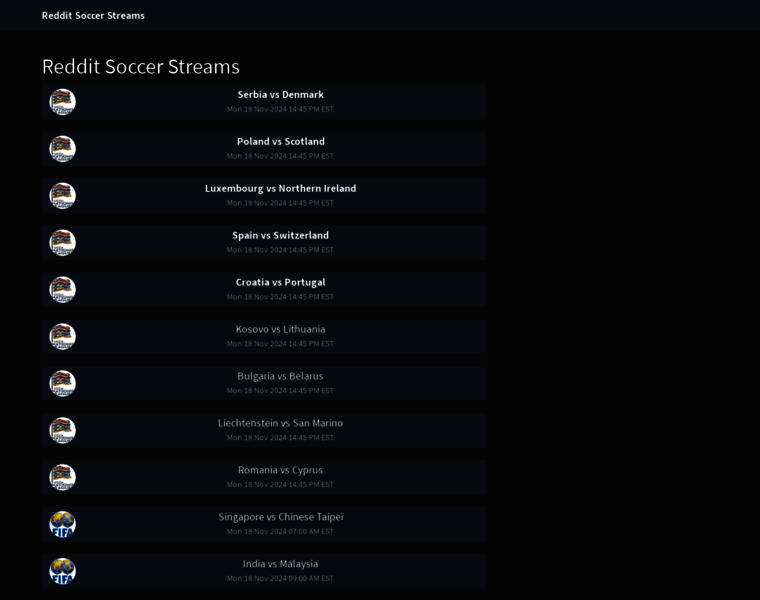Open the Poland vs Scotland stream
The image size is (760, 600).
tap(280, 142)
